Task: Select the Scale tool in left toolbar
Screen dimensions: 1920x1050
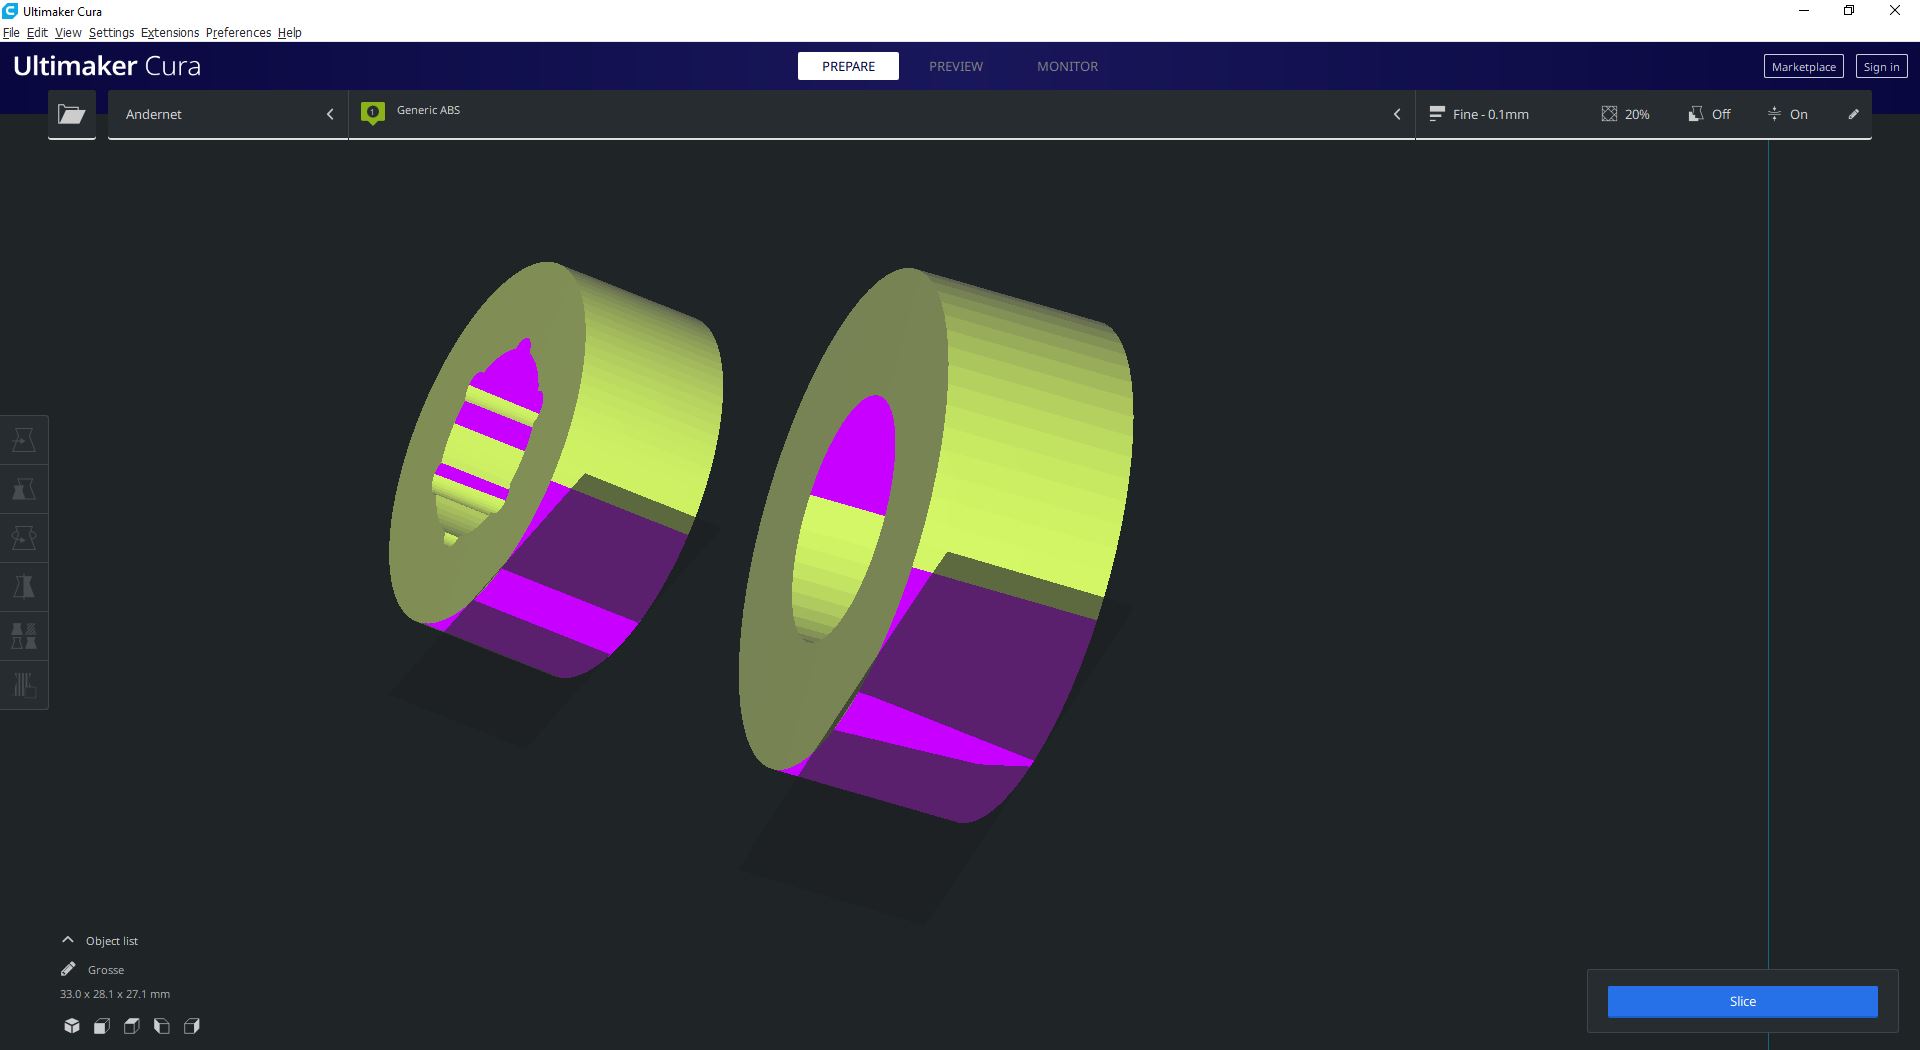Action: click(x=24, y=489)
